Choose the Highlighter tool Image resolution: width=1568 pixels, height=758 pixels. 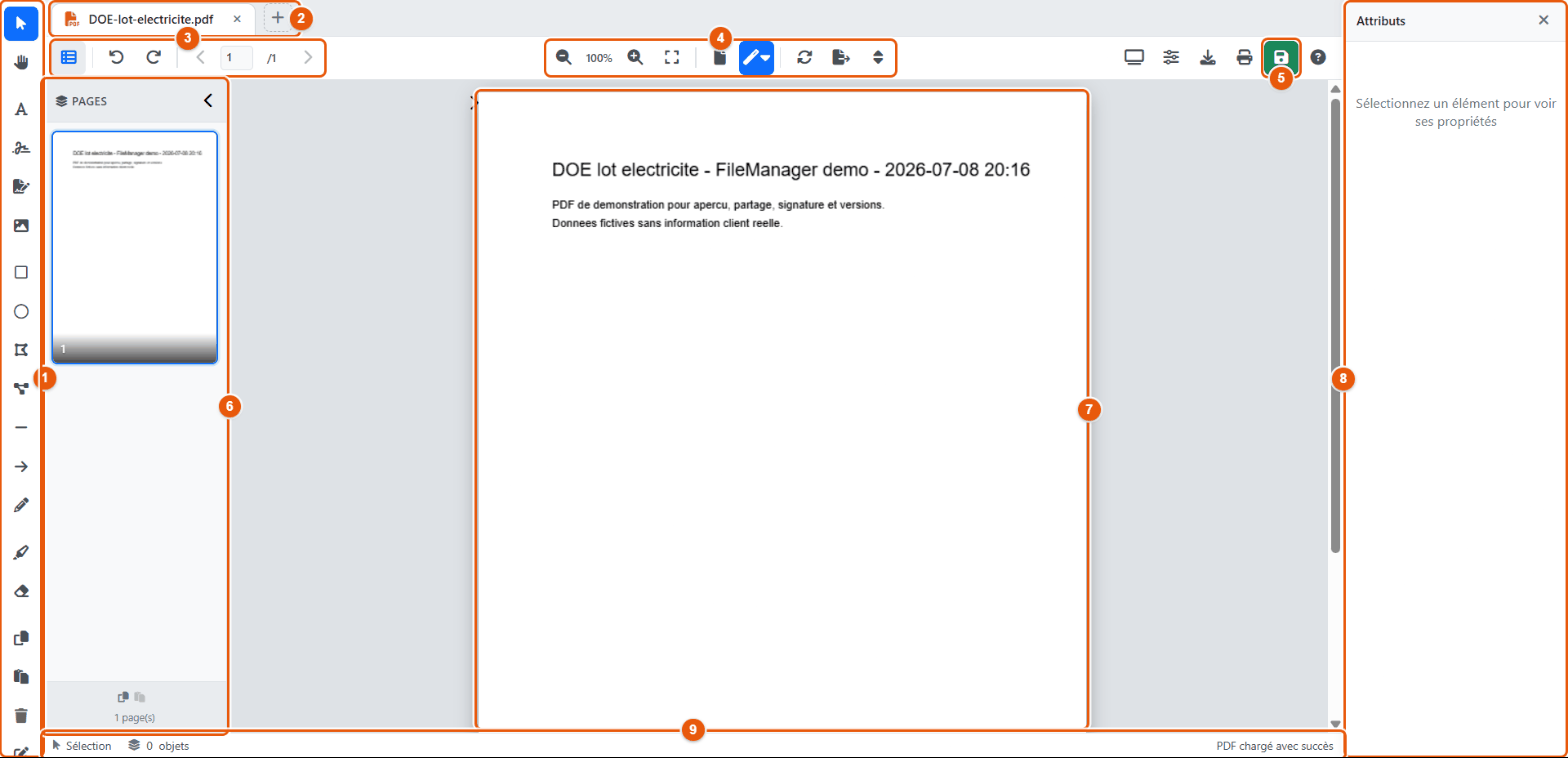point(21,551)
